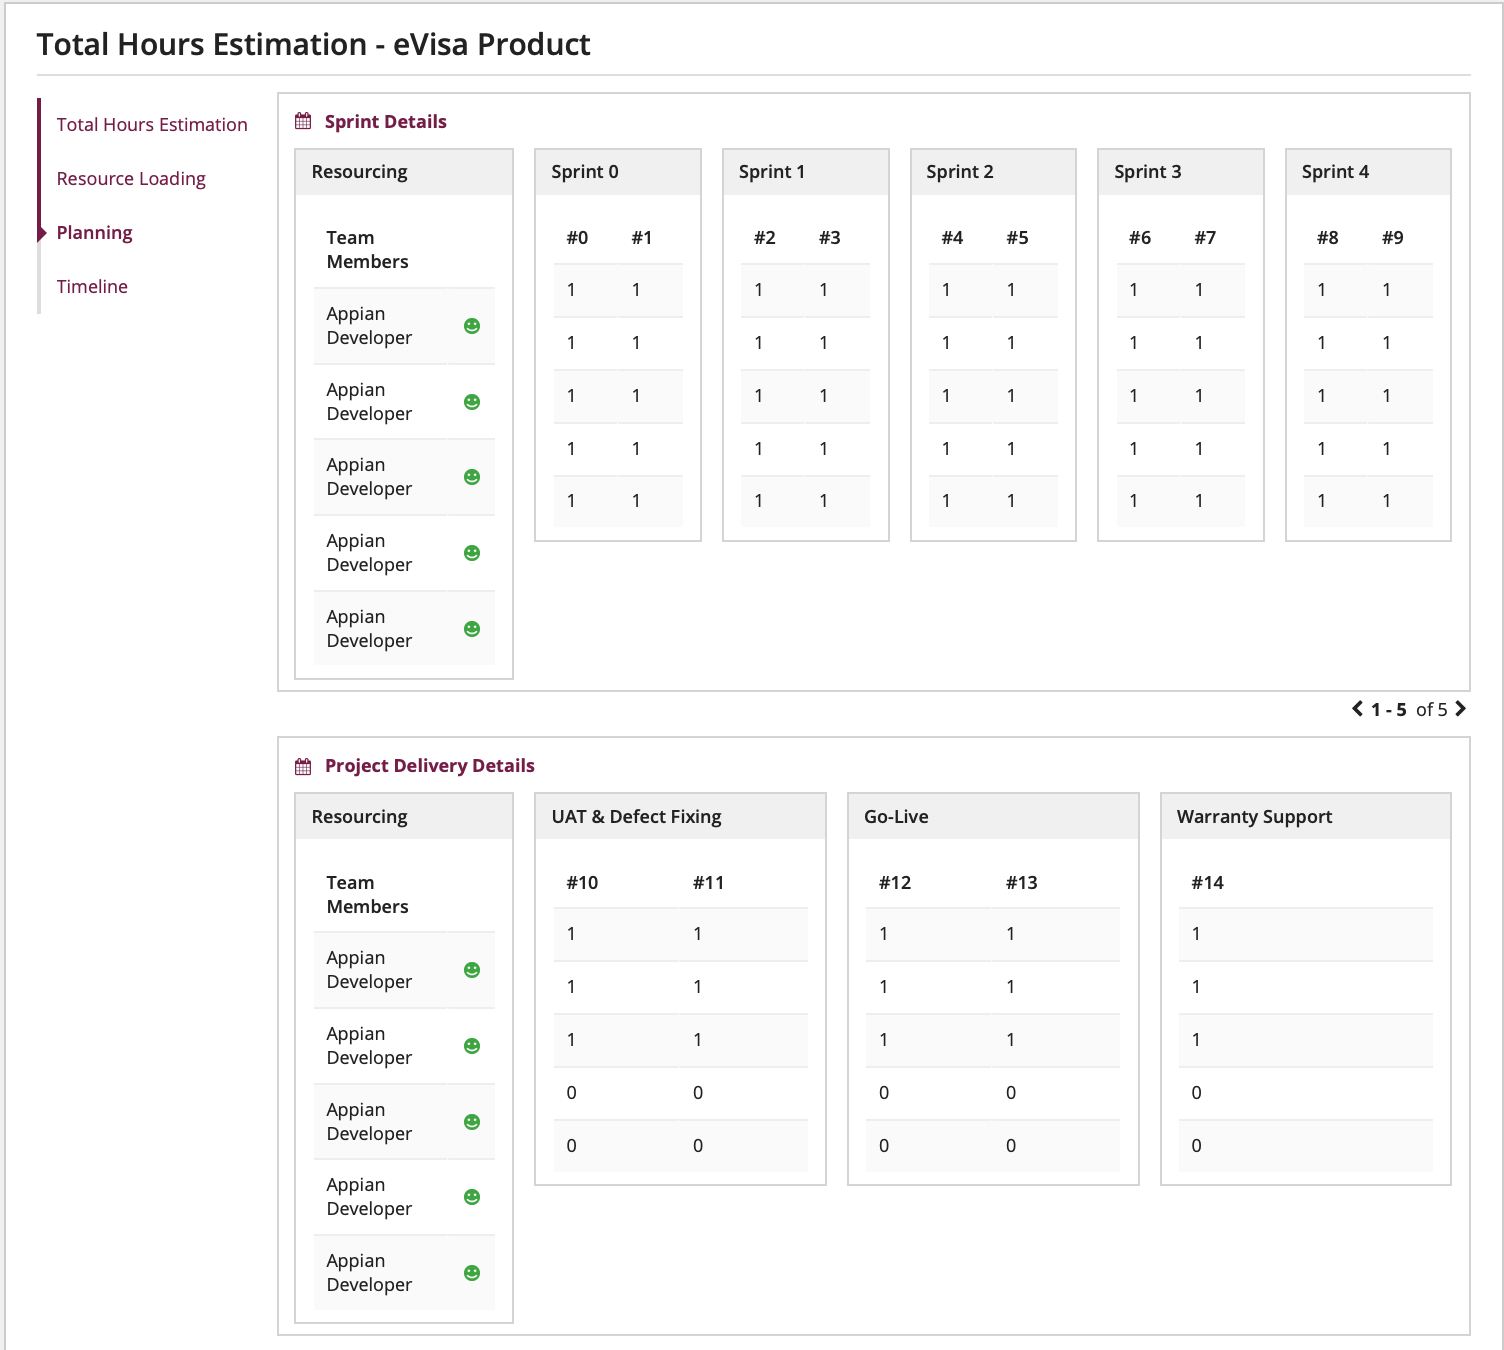
Task: Click the page title 'Total Hours Estimation - eVisa Product'
Action: click(313, 44)
